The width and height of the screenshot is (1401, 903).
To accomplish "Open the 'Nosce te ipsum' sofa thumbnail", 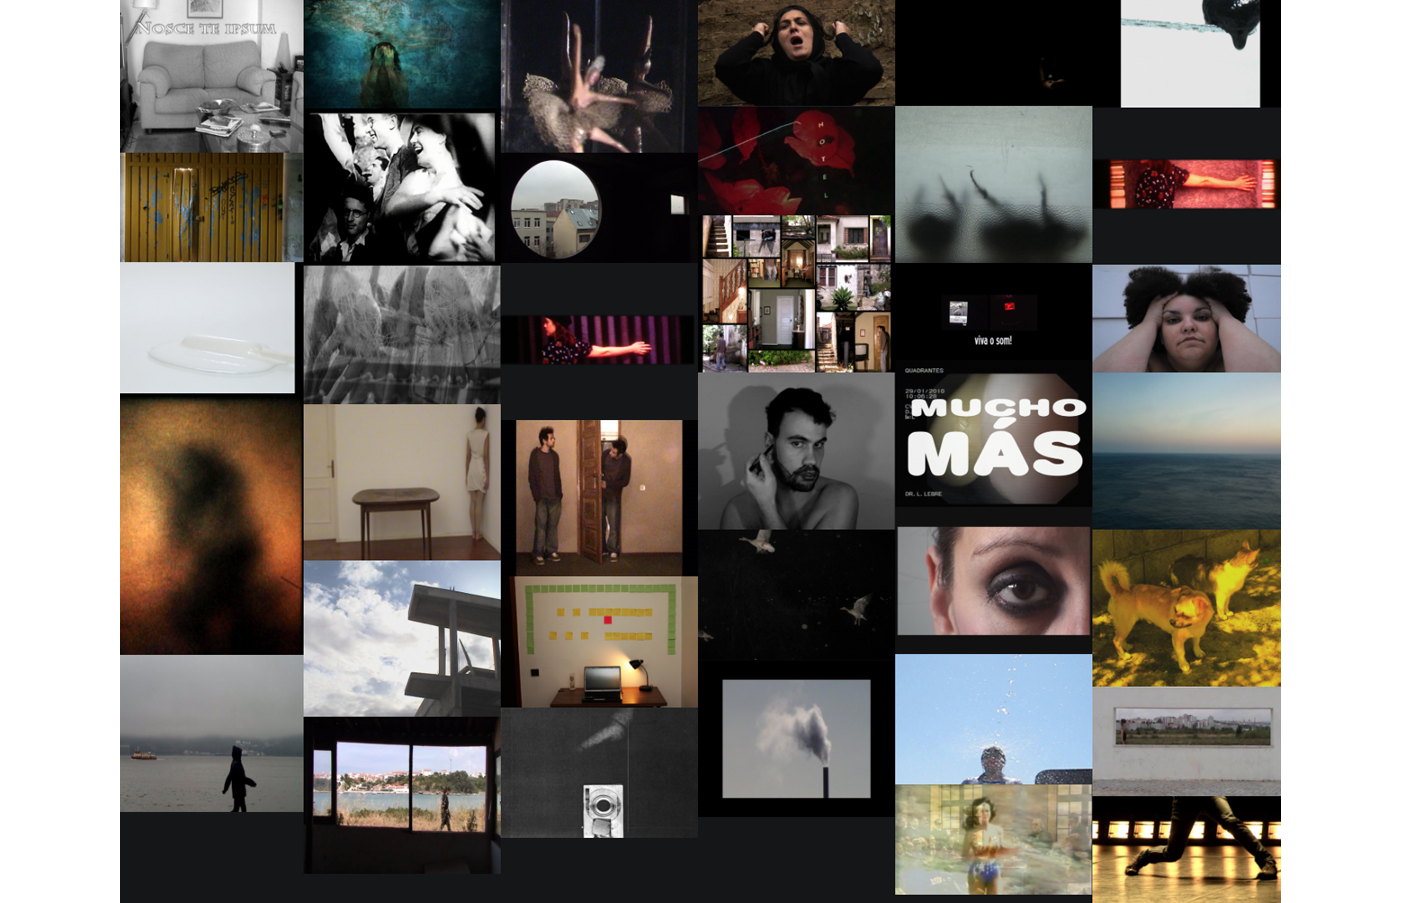I will 211,76.
